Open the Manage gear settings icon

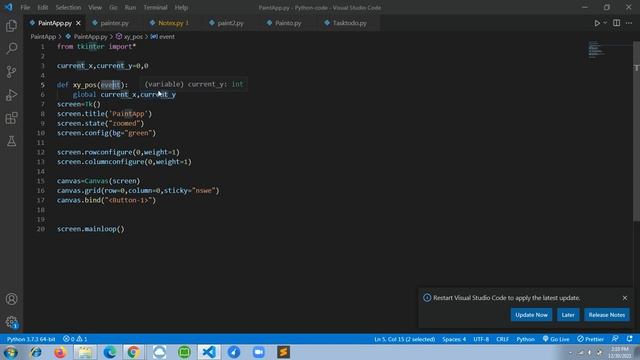pos(11,322)
